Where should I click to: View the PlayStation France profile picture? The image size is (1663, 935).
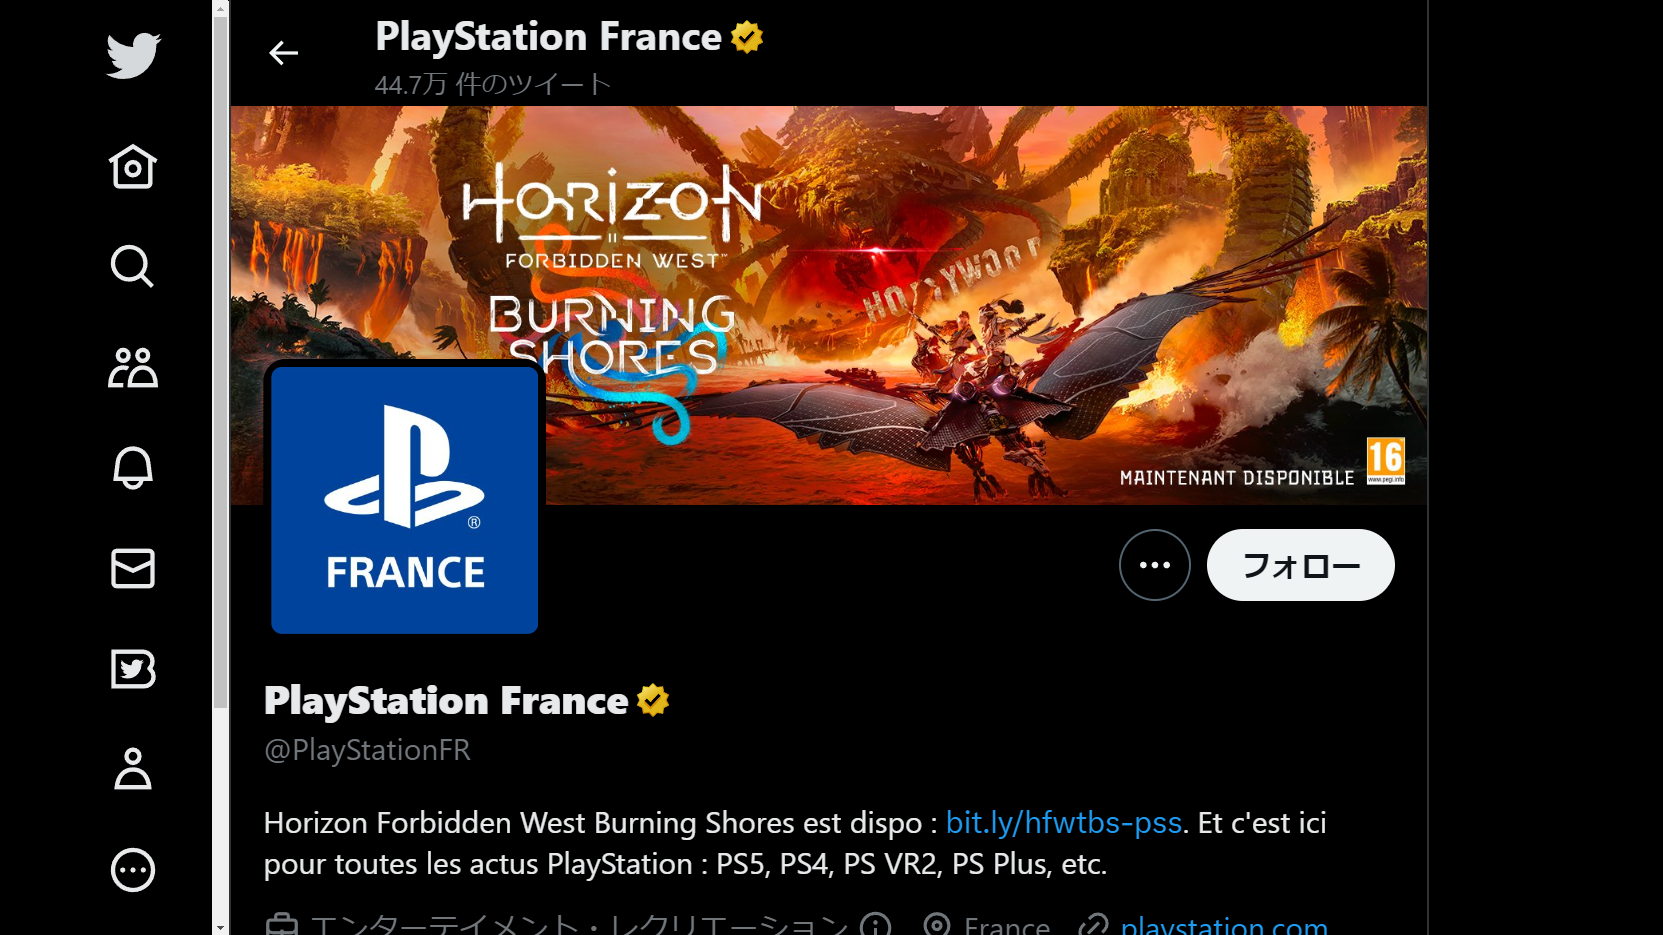pyautogui.click(x=405, y=500)
